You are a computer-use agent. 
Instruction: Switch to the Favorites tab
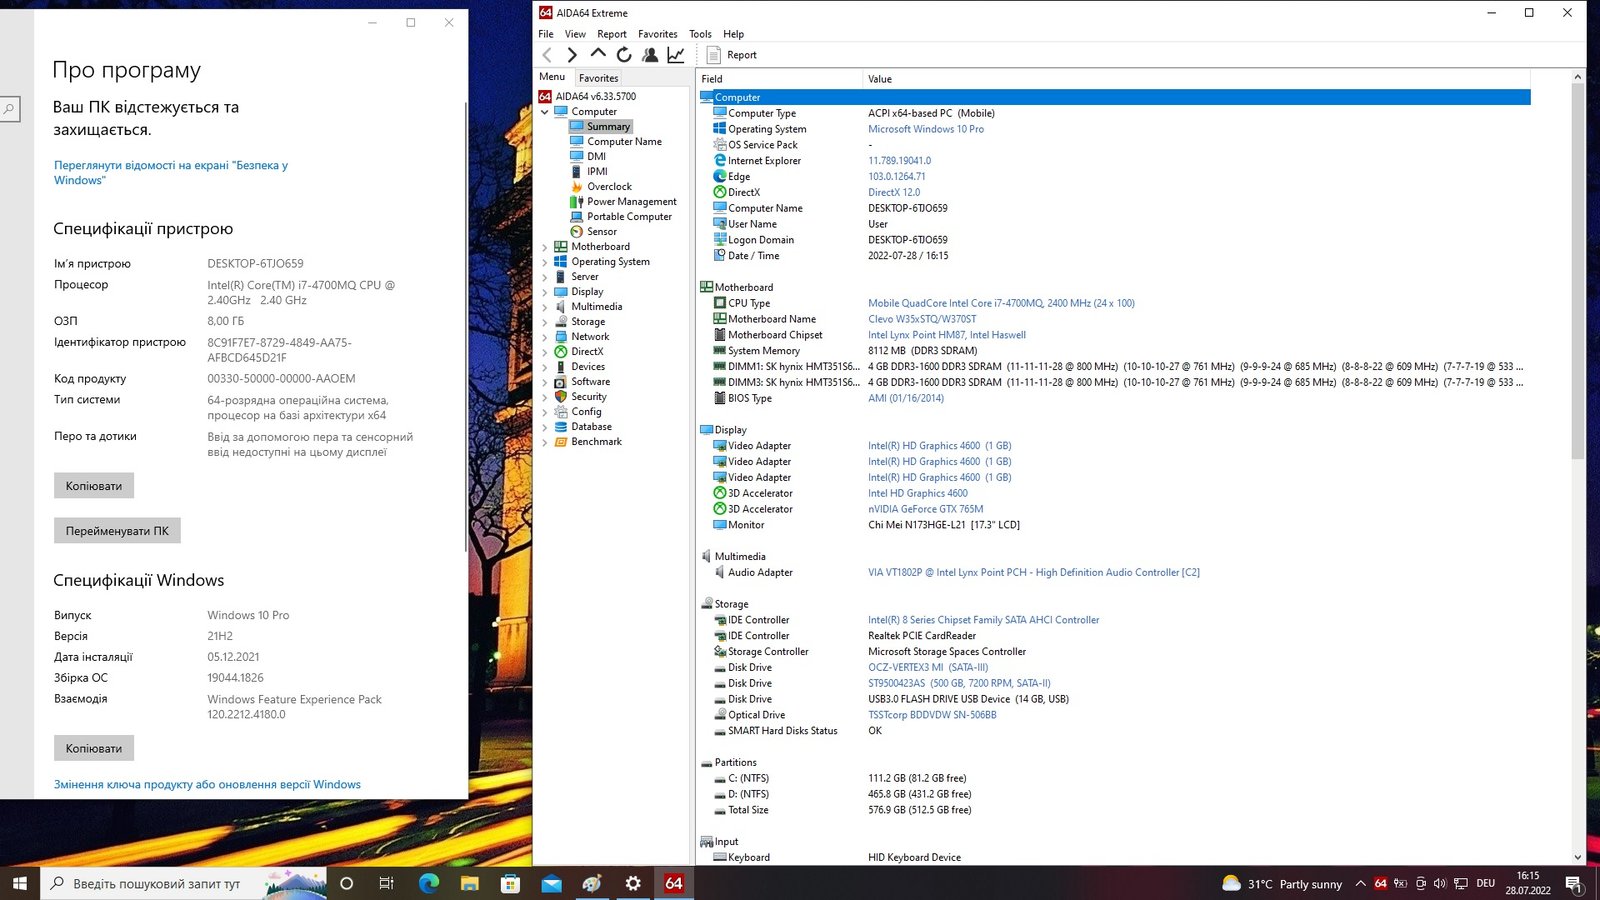598,78
